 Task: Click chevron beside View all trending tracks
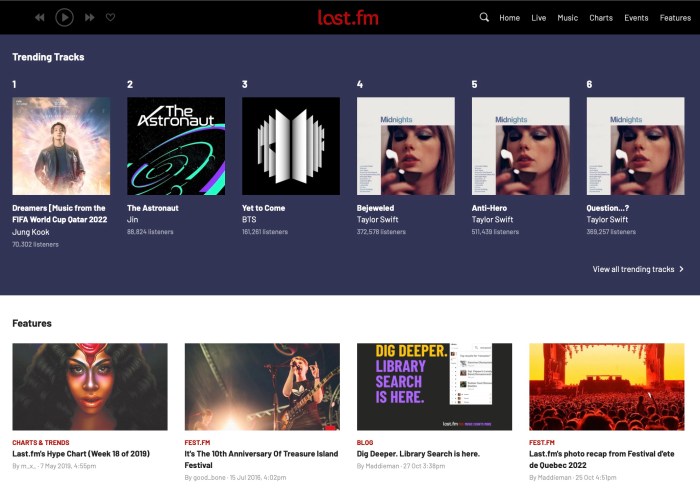coord(681,269)
